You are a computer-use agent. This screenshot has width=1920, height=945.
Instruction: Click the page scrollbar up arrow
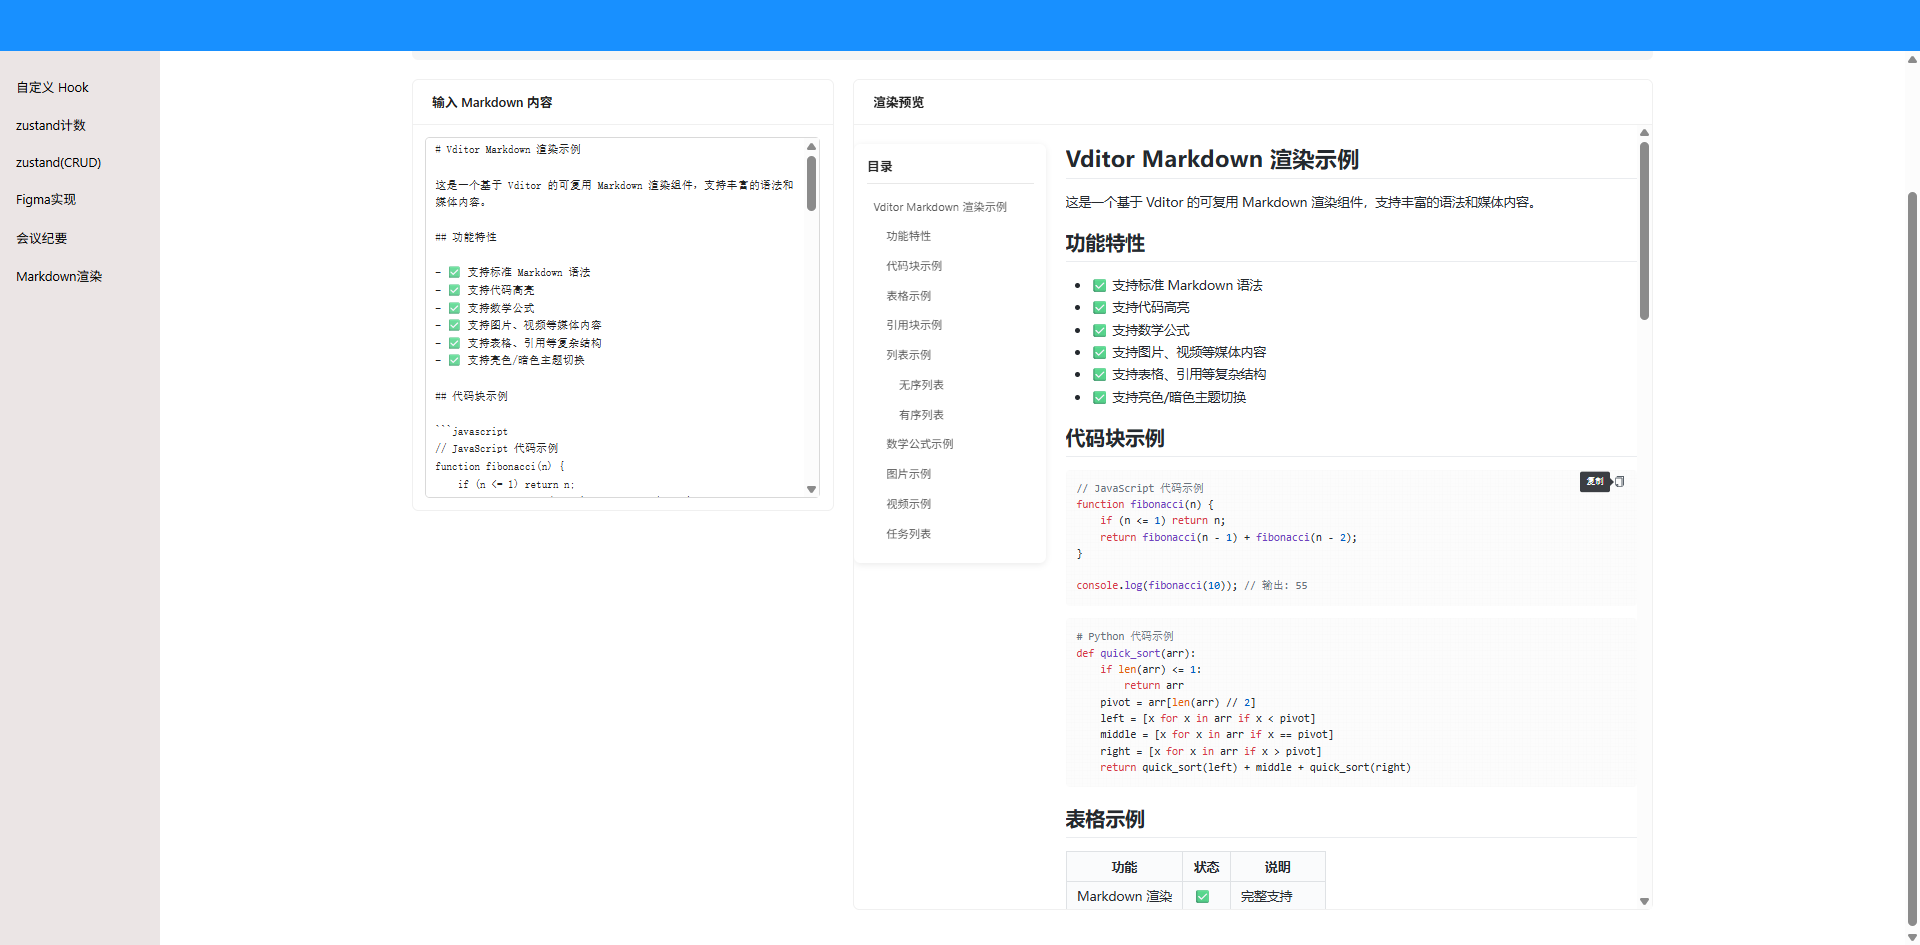click(x=1912, y=59)
